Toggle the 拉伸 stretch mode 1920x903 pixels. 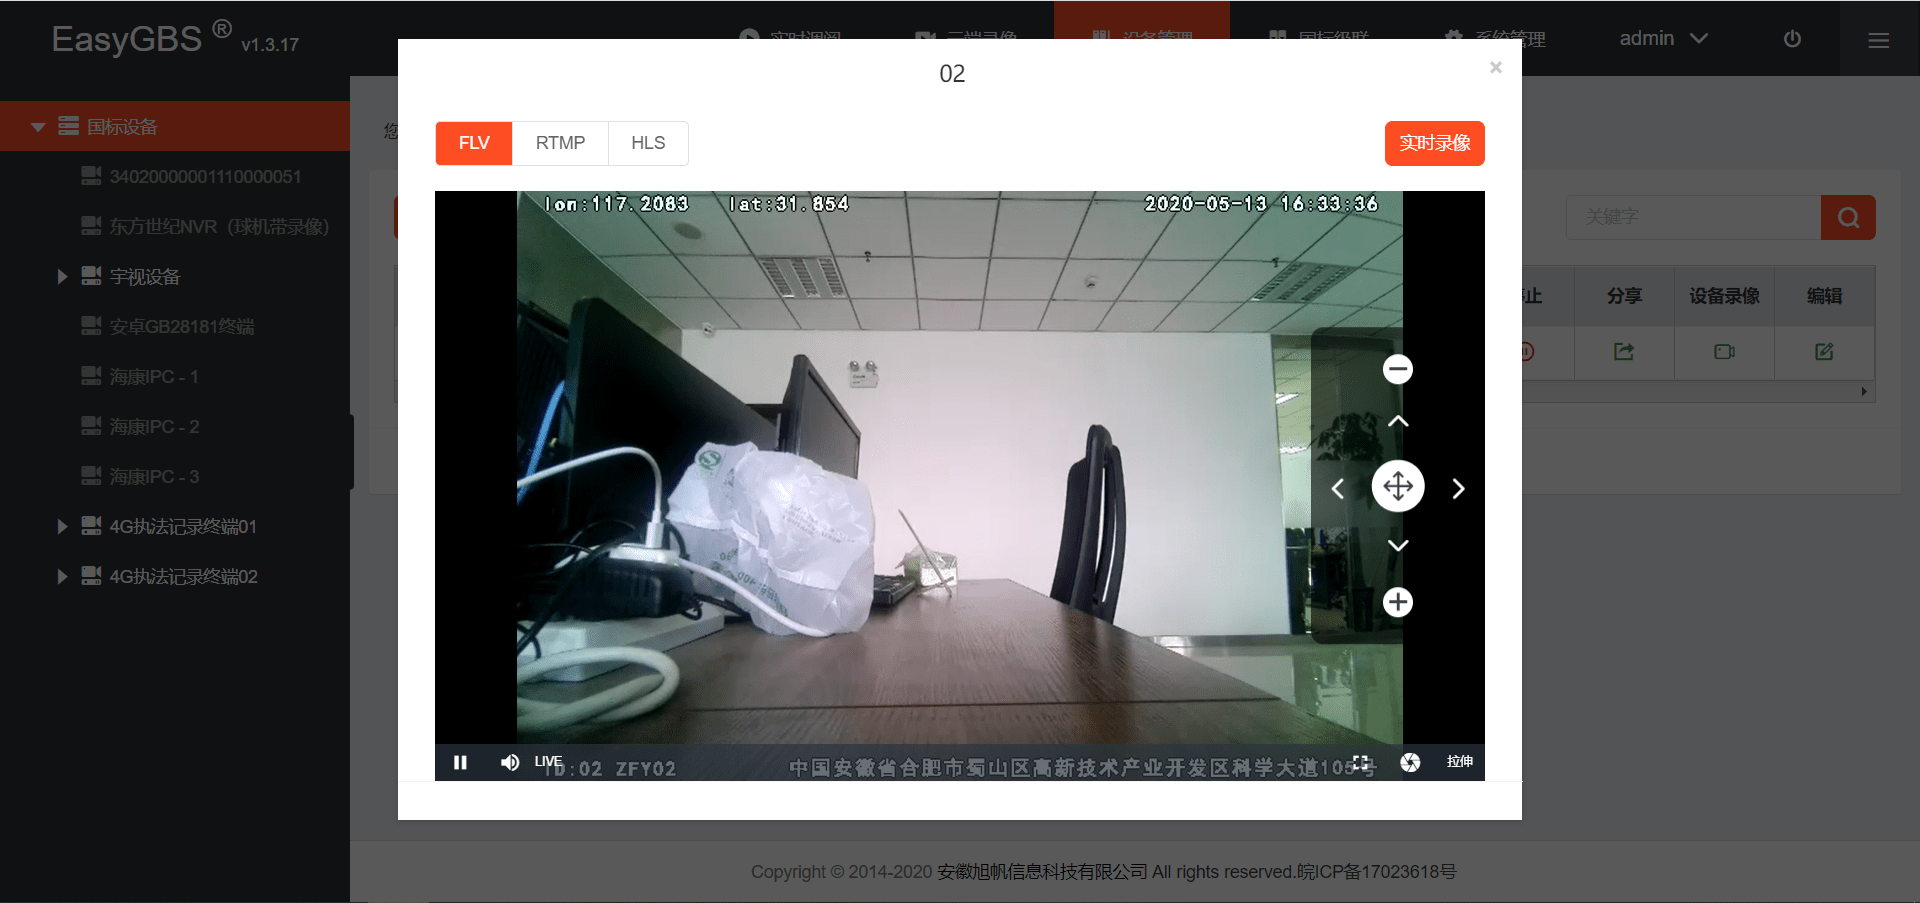coord(1459,762)
